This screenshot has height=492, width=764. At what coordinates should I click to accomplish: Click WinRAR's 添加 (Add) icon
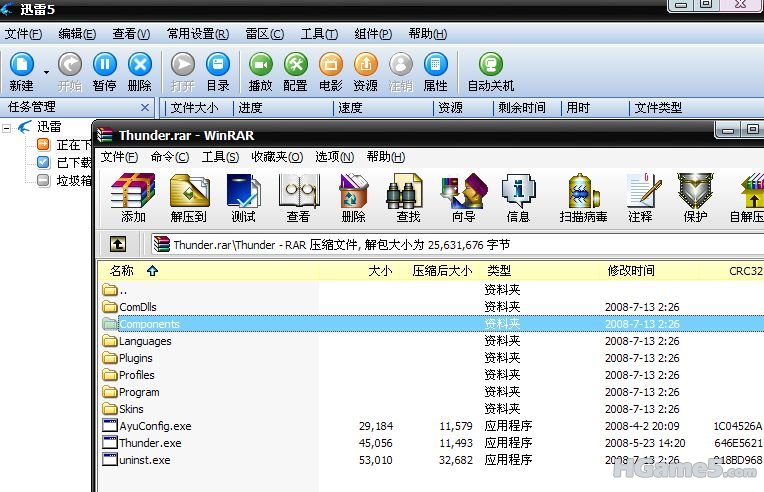click(x=133, y=191)
